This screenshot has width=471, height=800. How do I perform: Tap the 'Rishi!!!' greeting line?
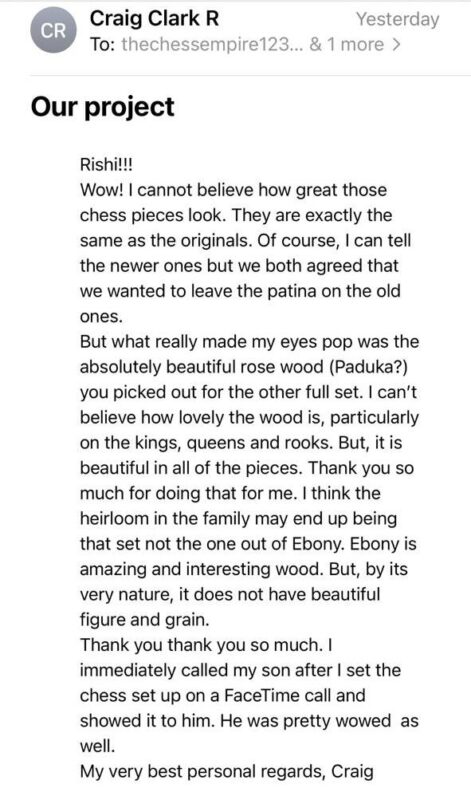(106, 165)
